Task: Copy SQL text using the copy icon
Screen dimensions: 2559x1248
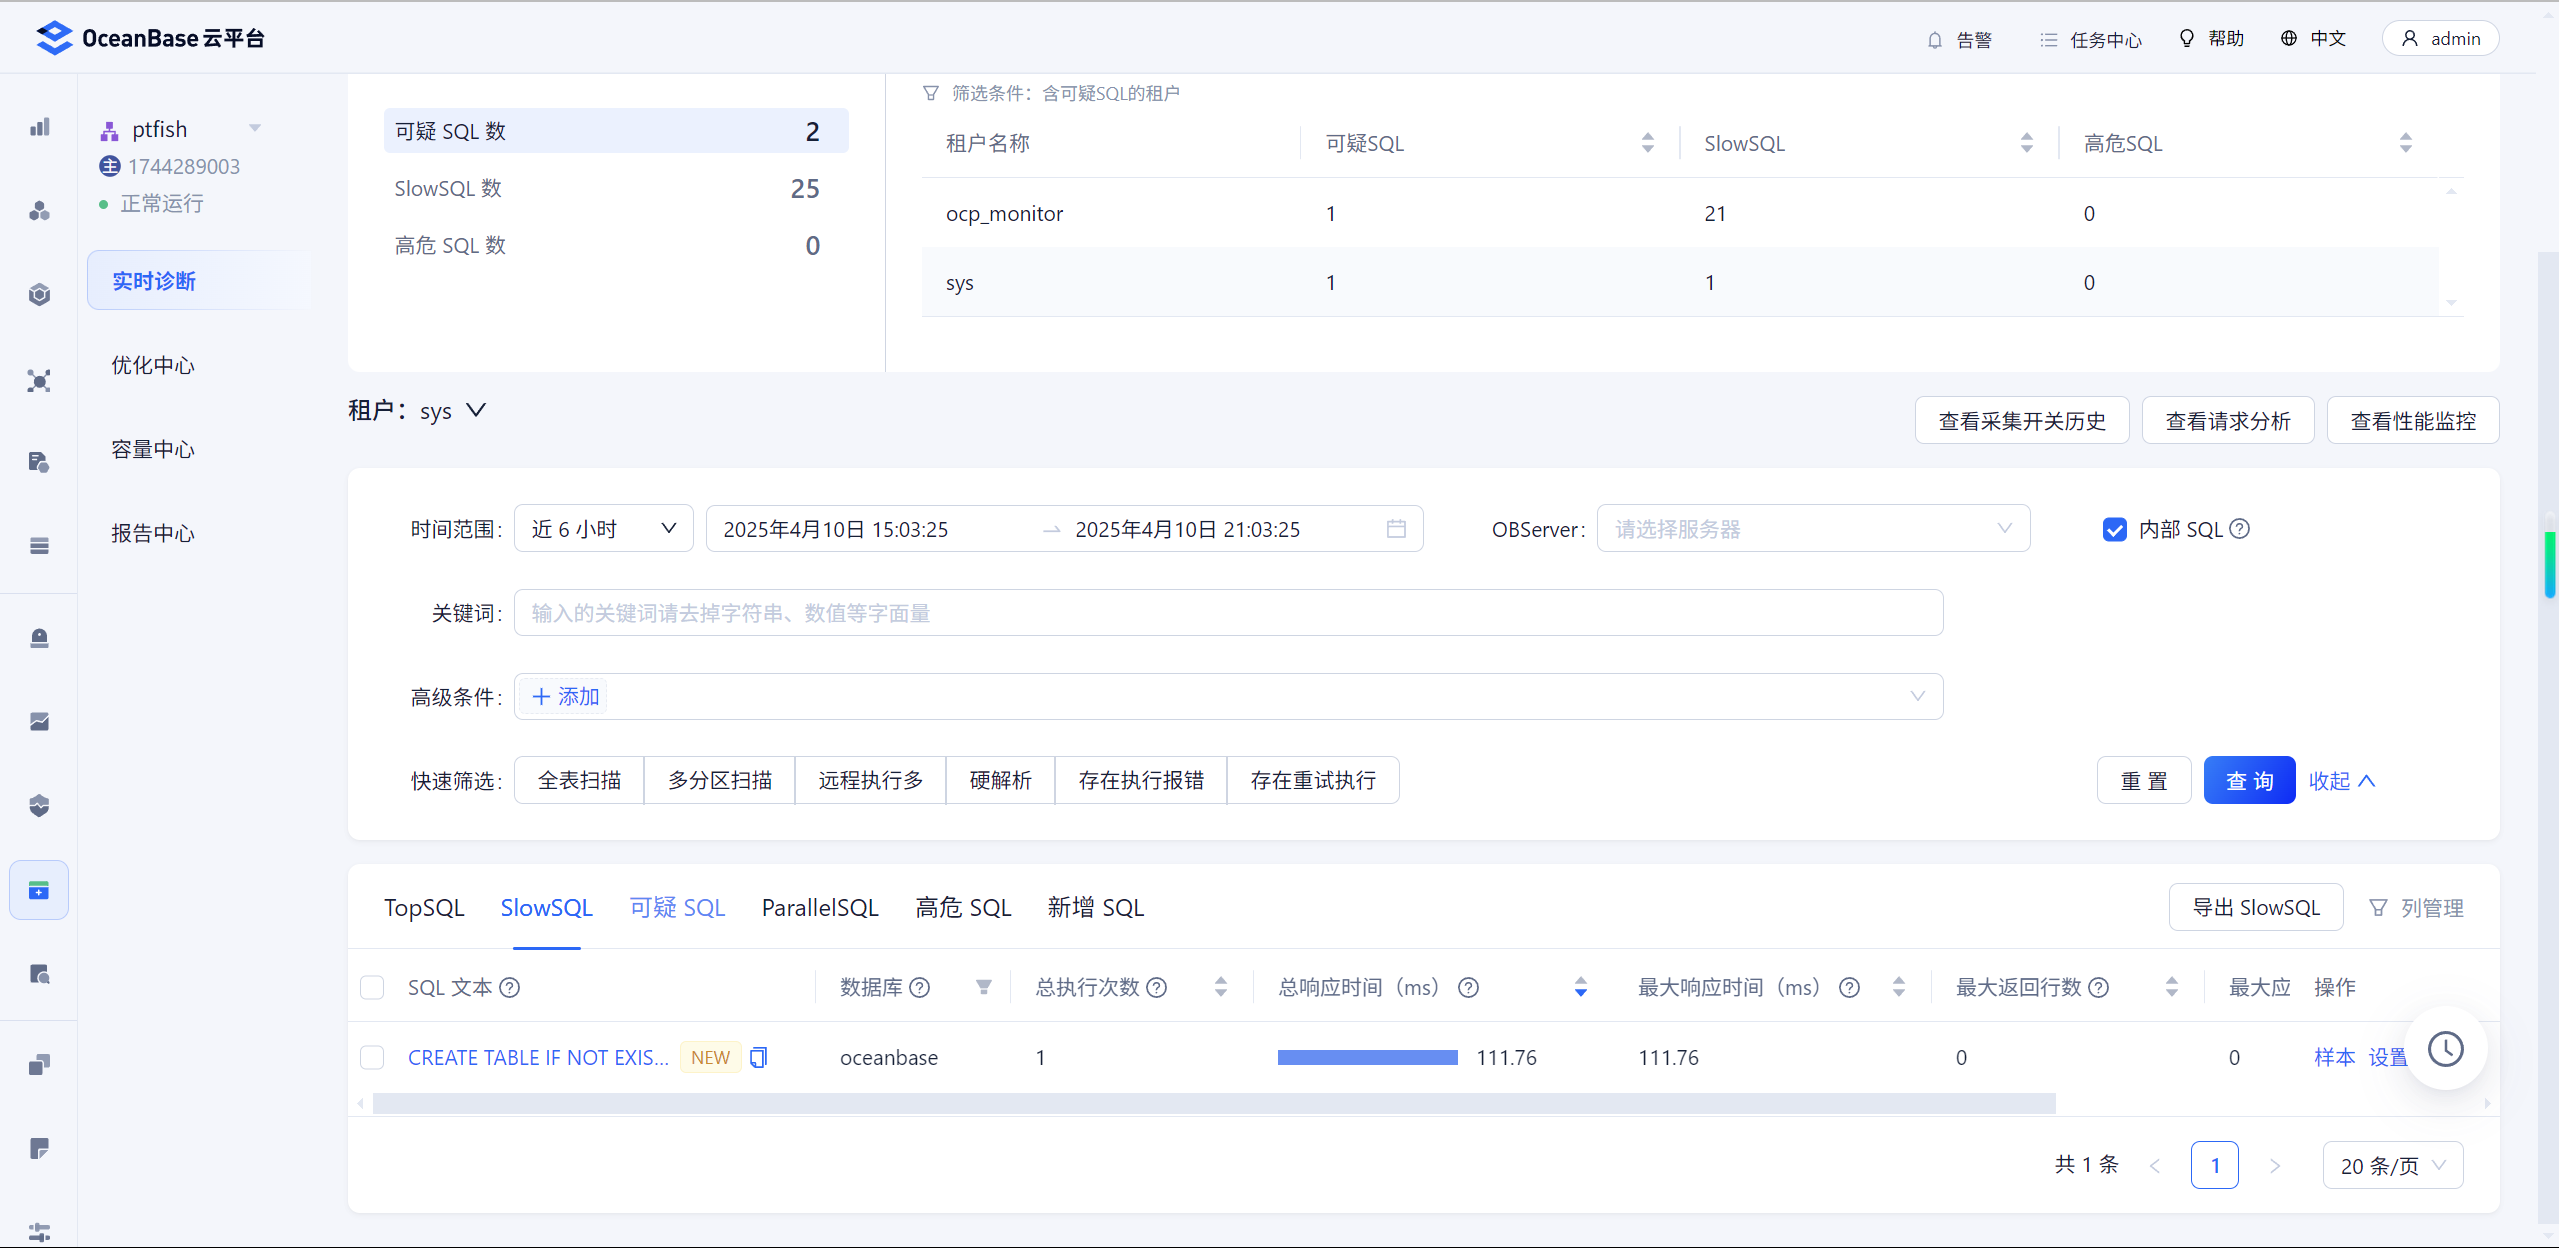Action: (x=758, y=1057)
